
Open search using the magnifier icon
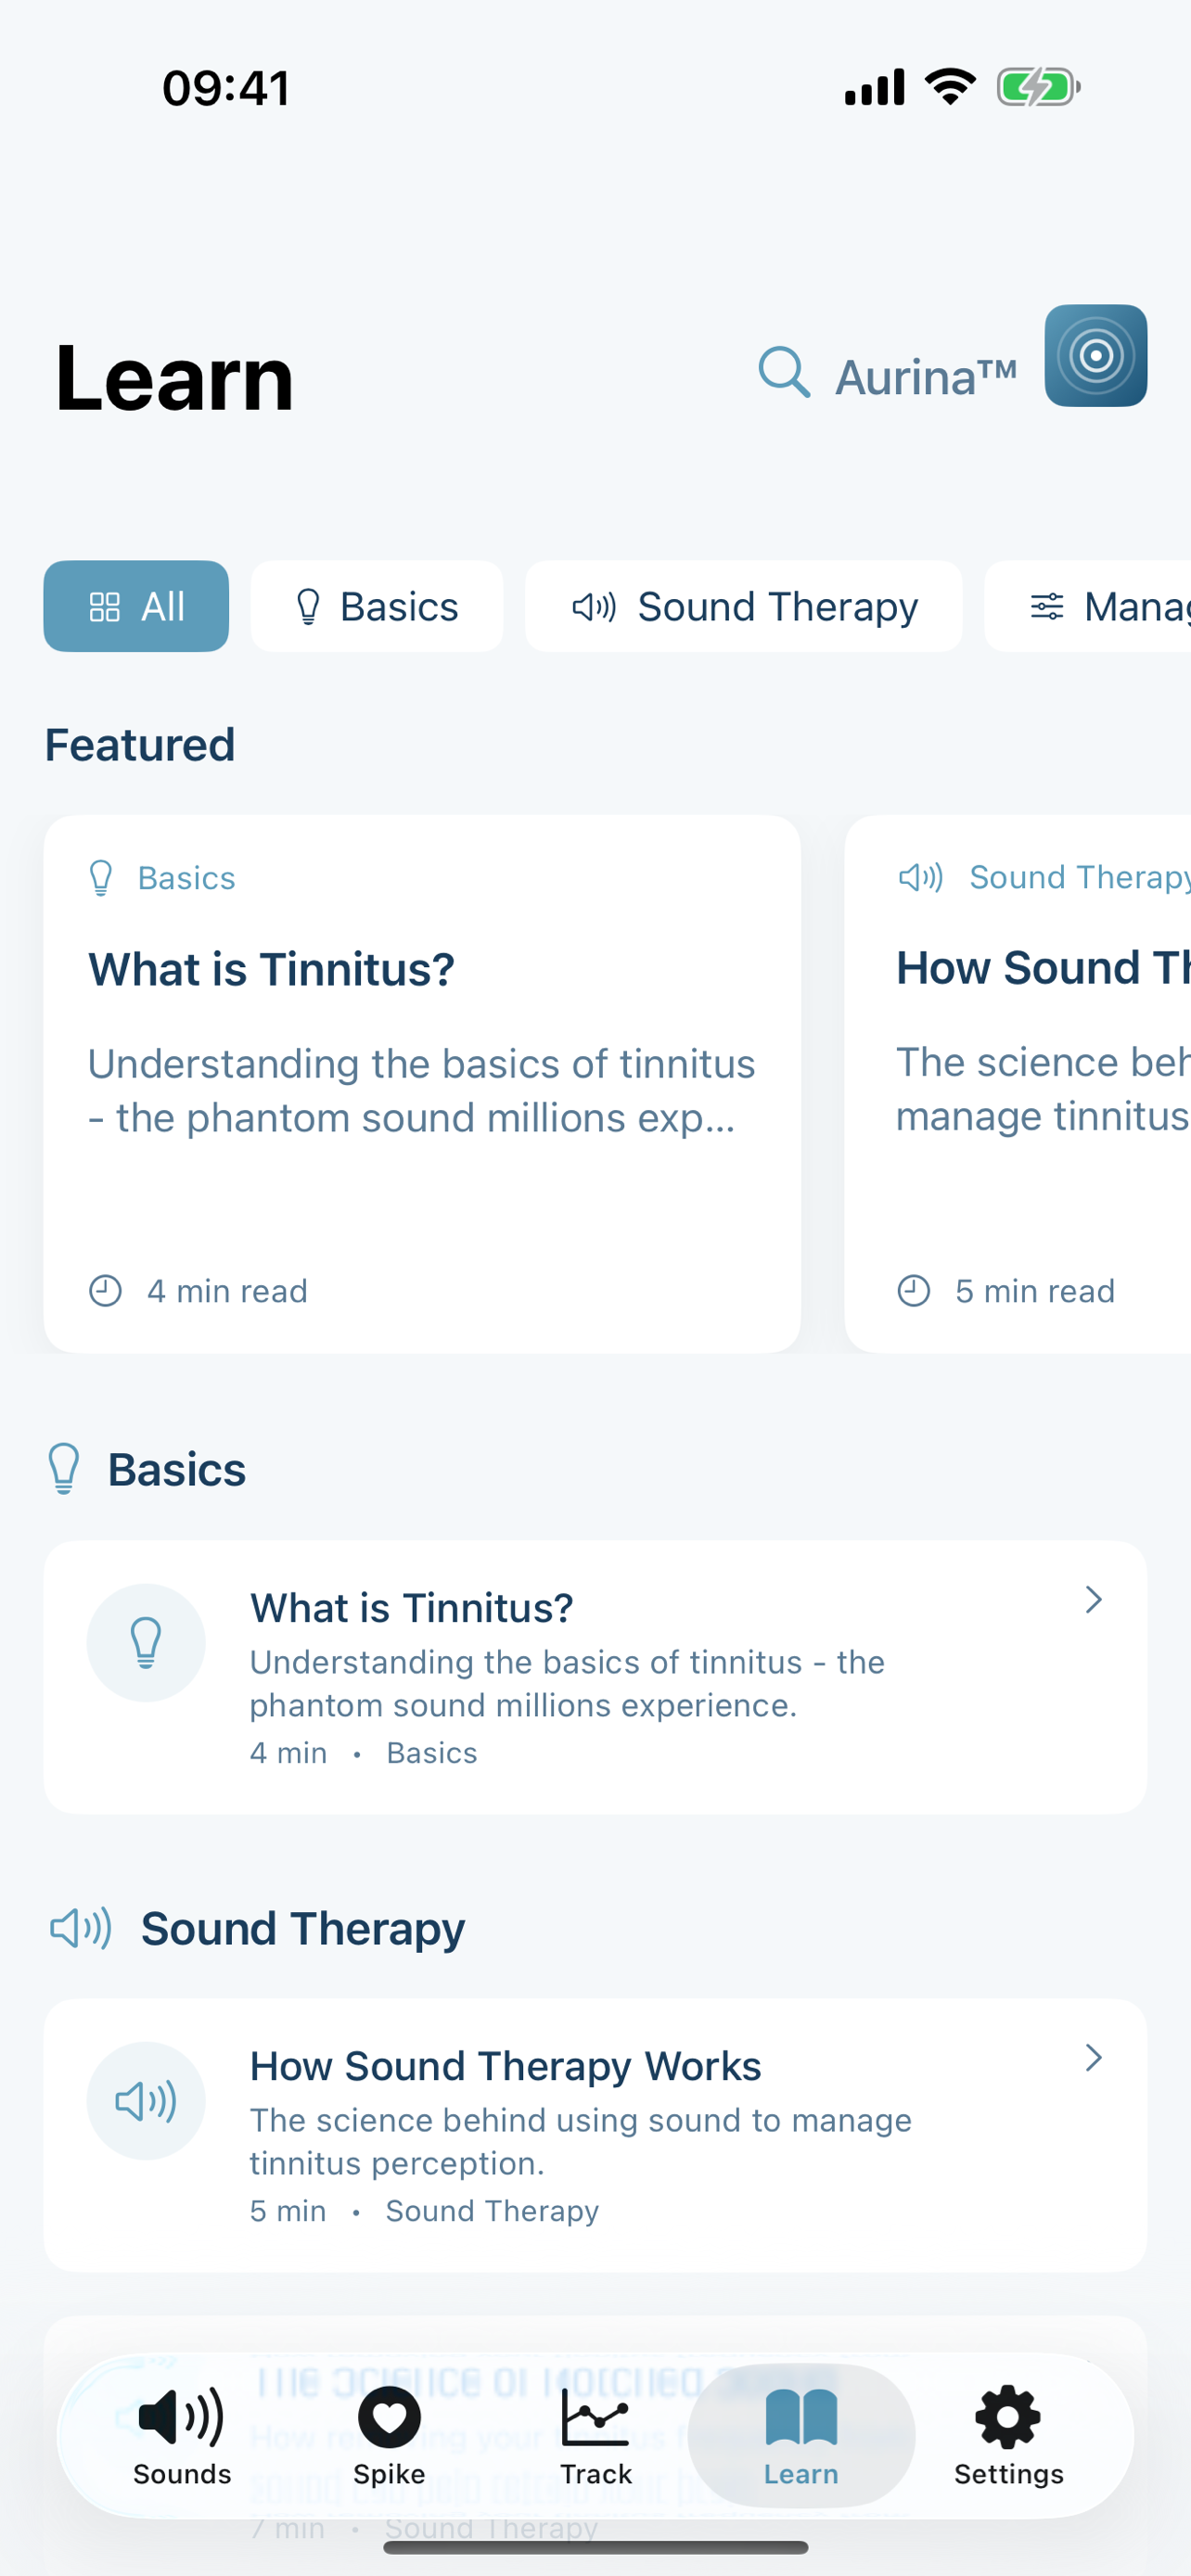coord(784,375)
